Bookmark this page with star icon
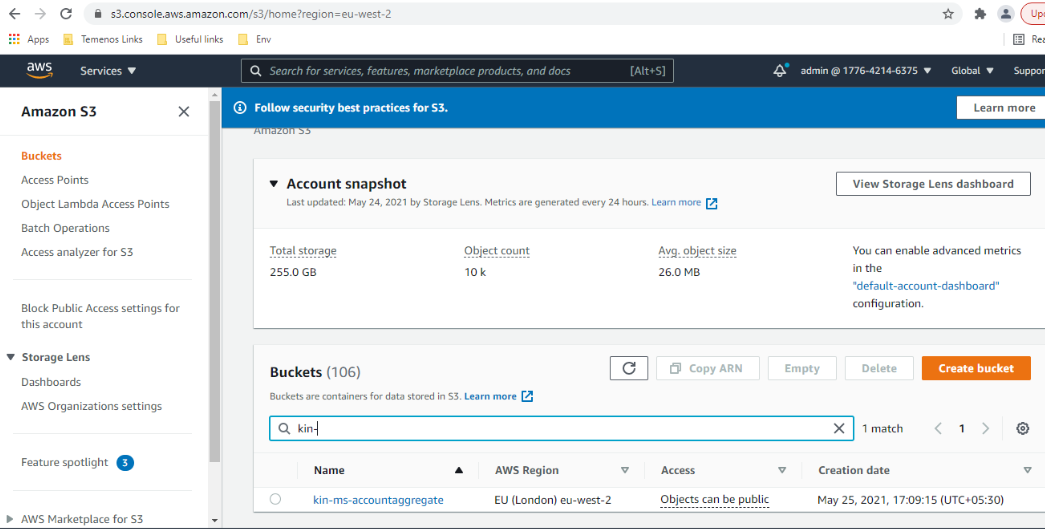Viewport: 1045px width, 529px height. (948, 14)
